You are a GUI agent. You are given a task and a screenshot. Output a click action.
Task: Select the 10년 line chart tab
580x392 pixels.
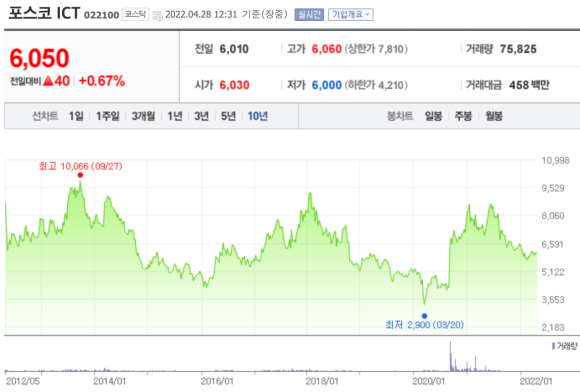(257, 116)
